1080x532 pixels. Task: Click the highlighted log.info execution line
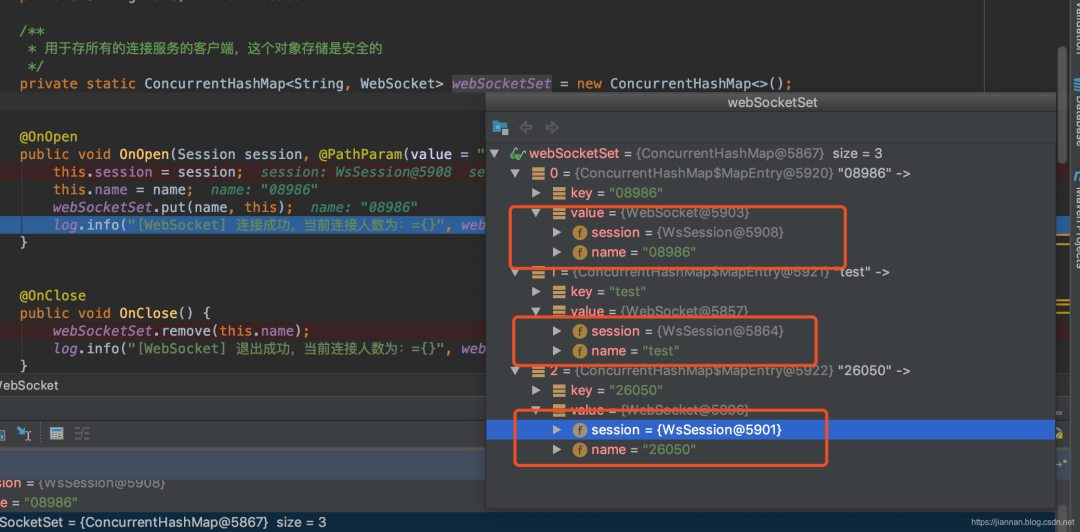242,225
